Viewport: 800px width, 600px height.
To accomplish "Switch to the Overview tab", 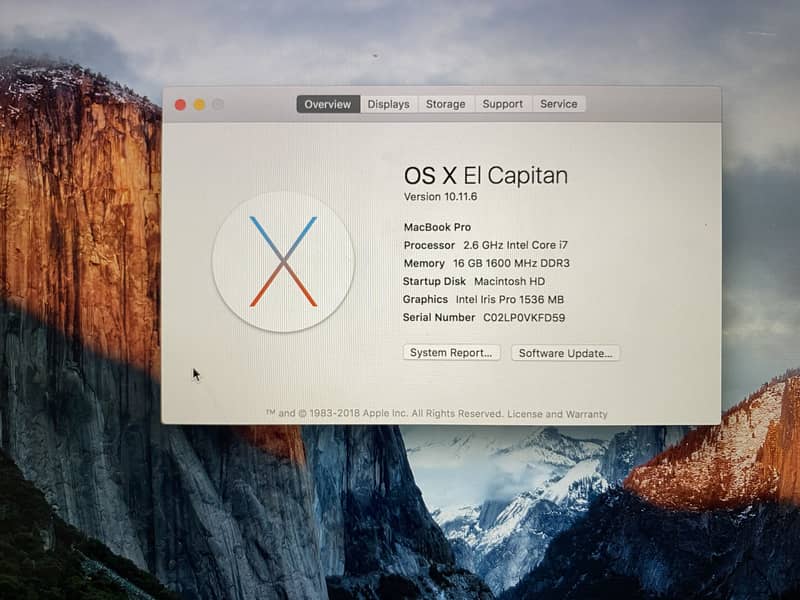I will [x=328, y=104].
